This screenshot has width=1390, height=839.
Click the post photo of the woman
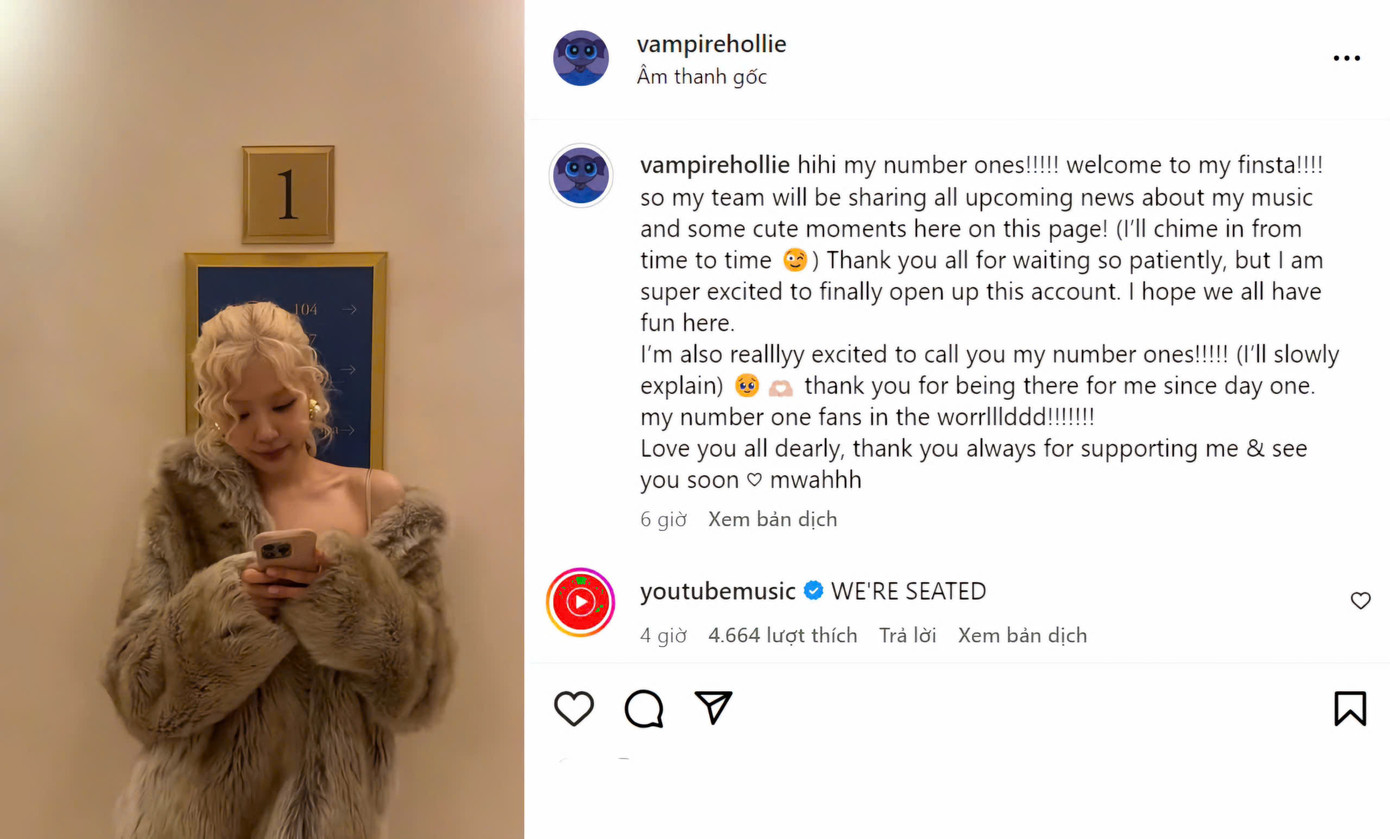tap(262, 419)
